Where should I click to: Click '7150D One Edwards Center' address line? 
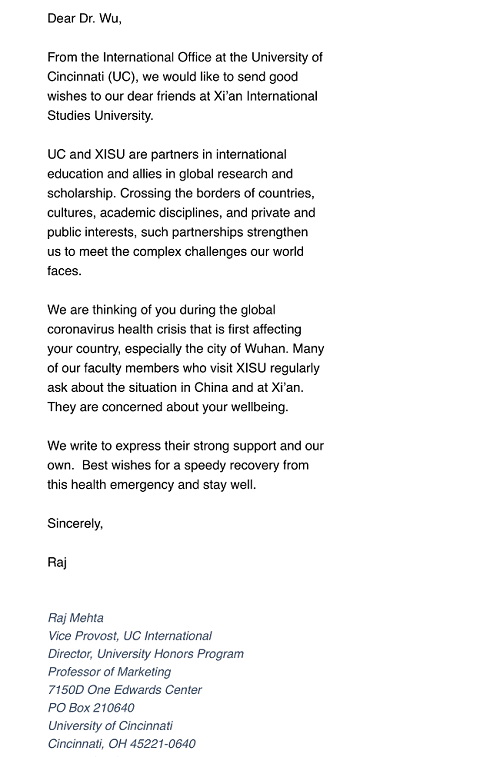tap(125, 689)
